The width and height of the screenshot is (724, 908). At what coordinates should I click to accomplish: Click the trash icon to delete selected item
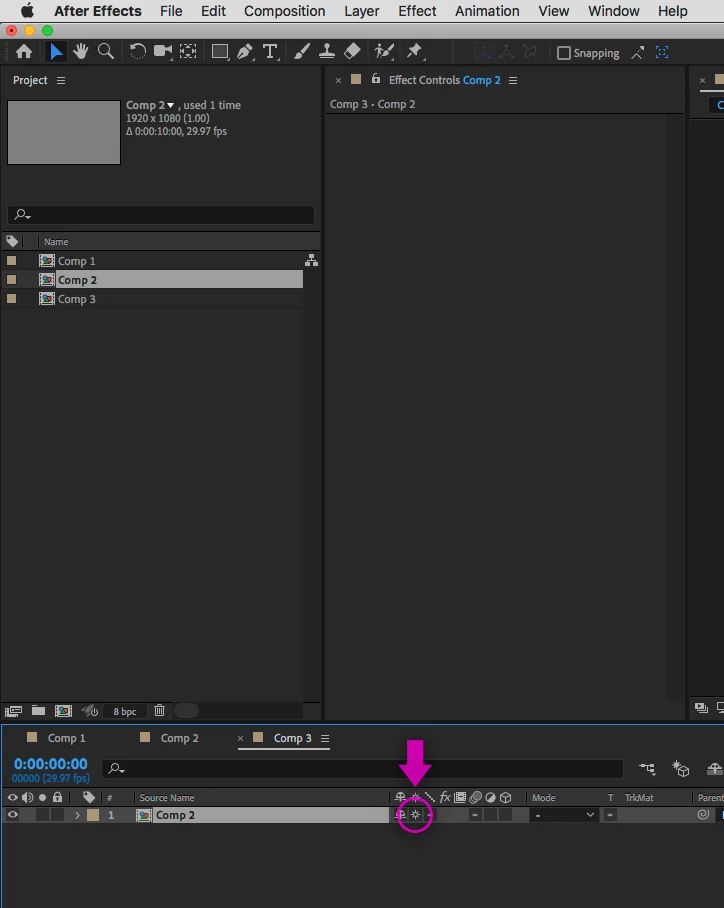(x=160, y=711)
